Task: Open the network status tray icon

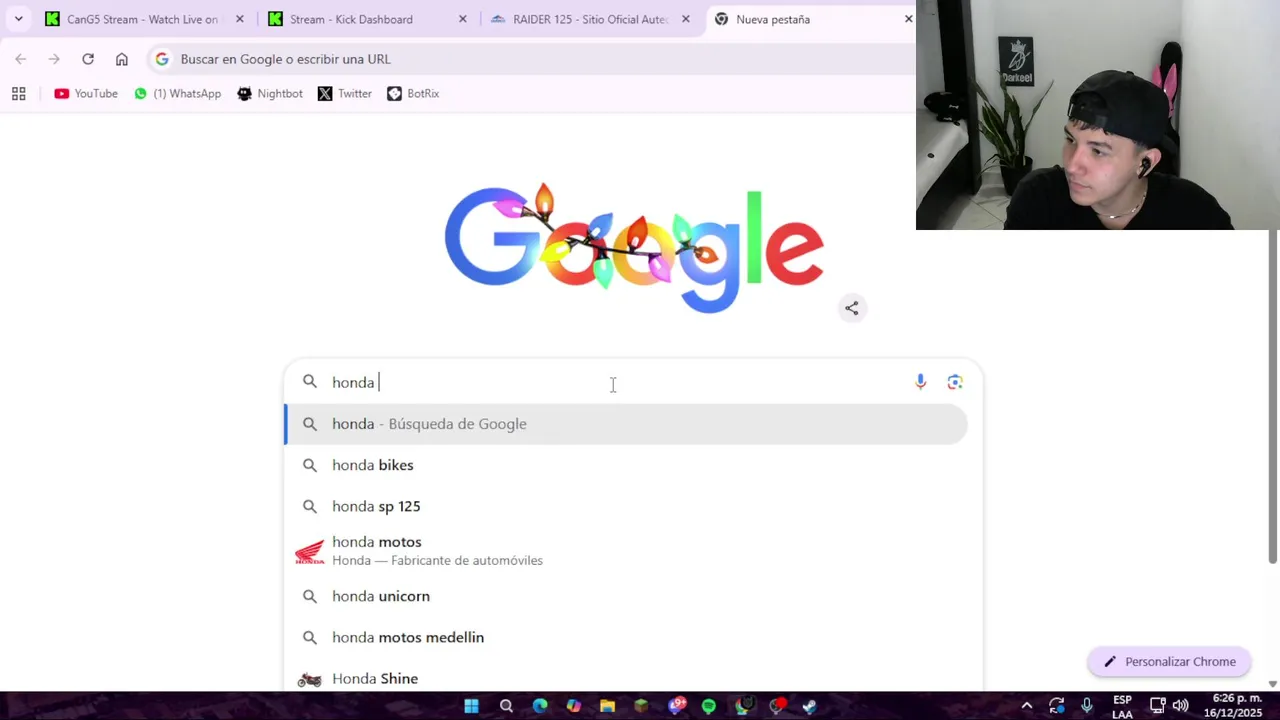Action: [1157, 706]
